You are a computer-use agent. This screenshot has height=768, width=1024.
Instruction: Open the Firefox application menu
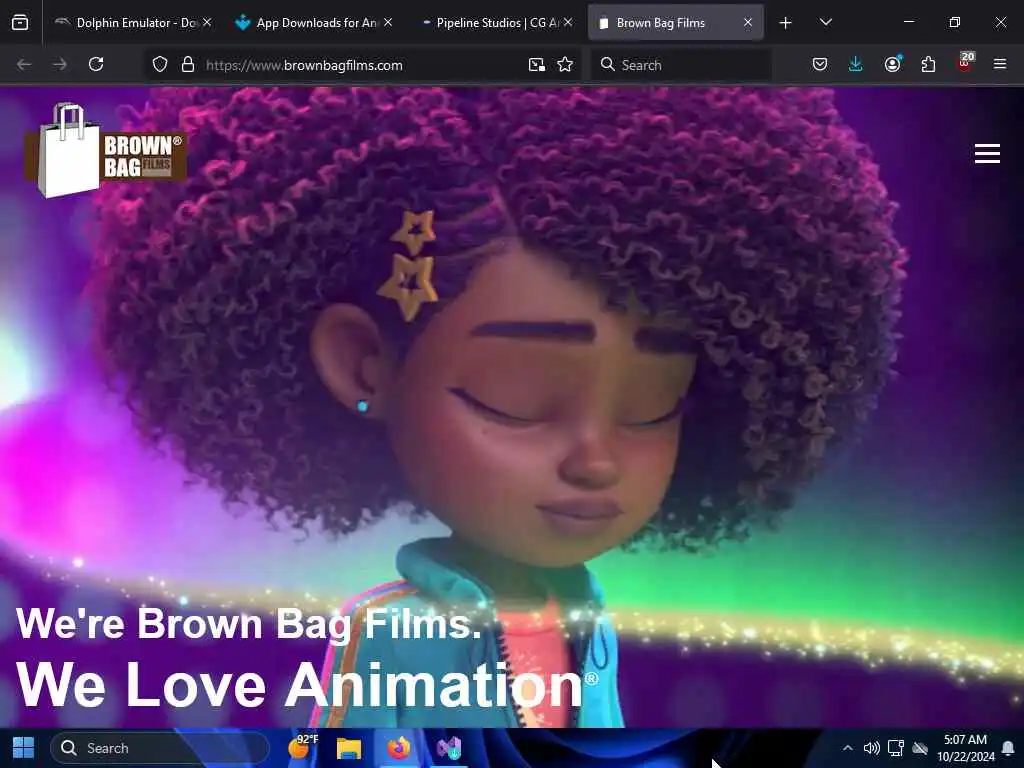pos(1000,65)
